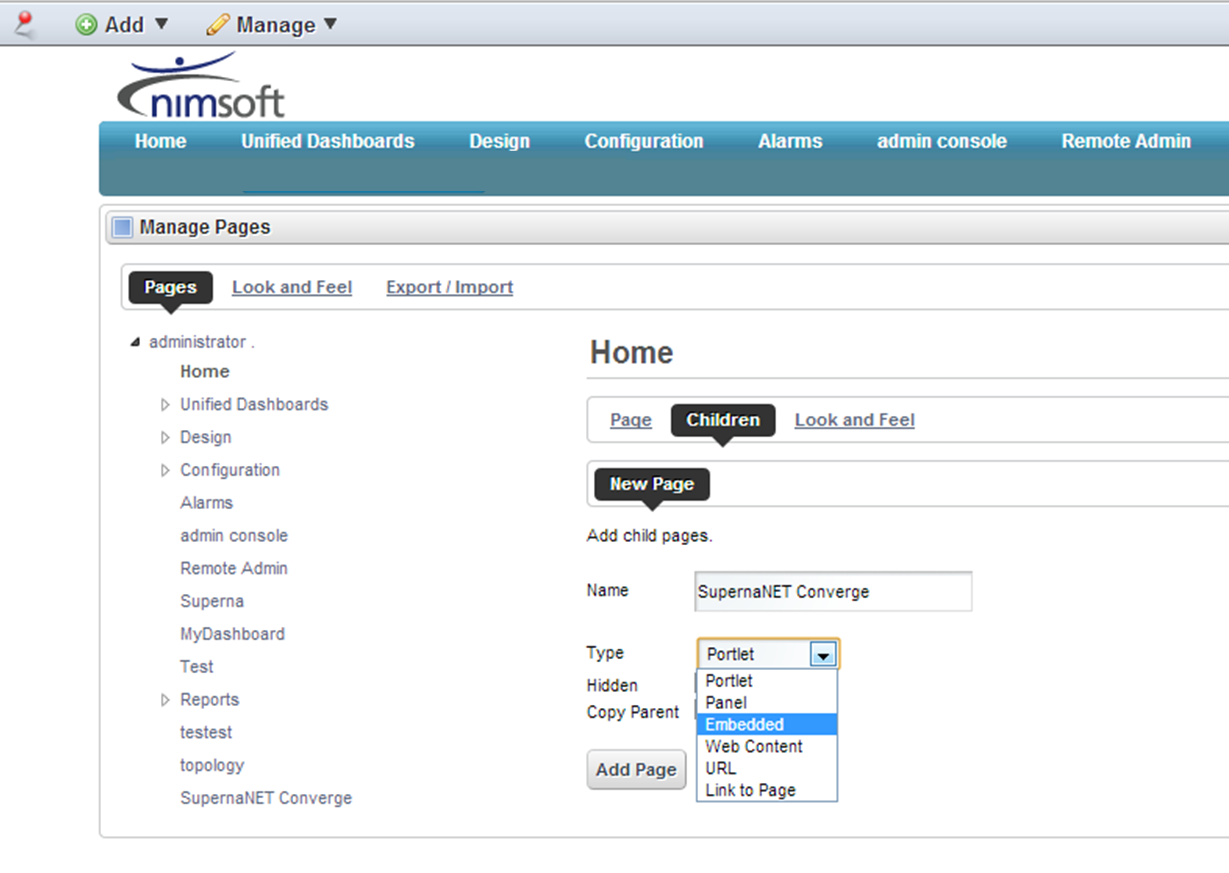
Task: Select Unified Dashboards in page tree
Action: (x=254, y=405)
